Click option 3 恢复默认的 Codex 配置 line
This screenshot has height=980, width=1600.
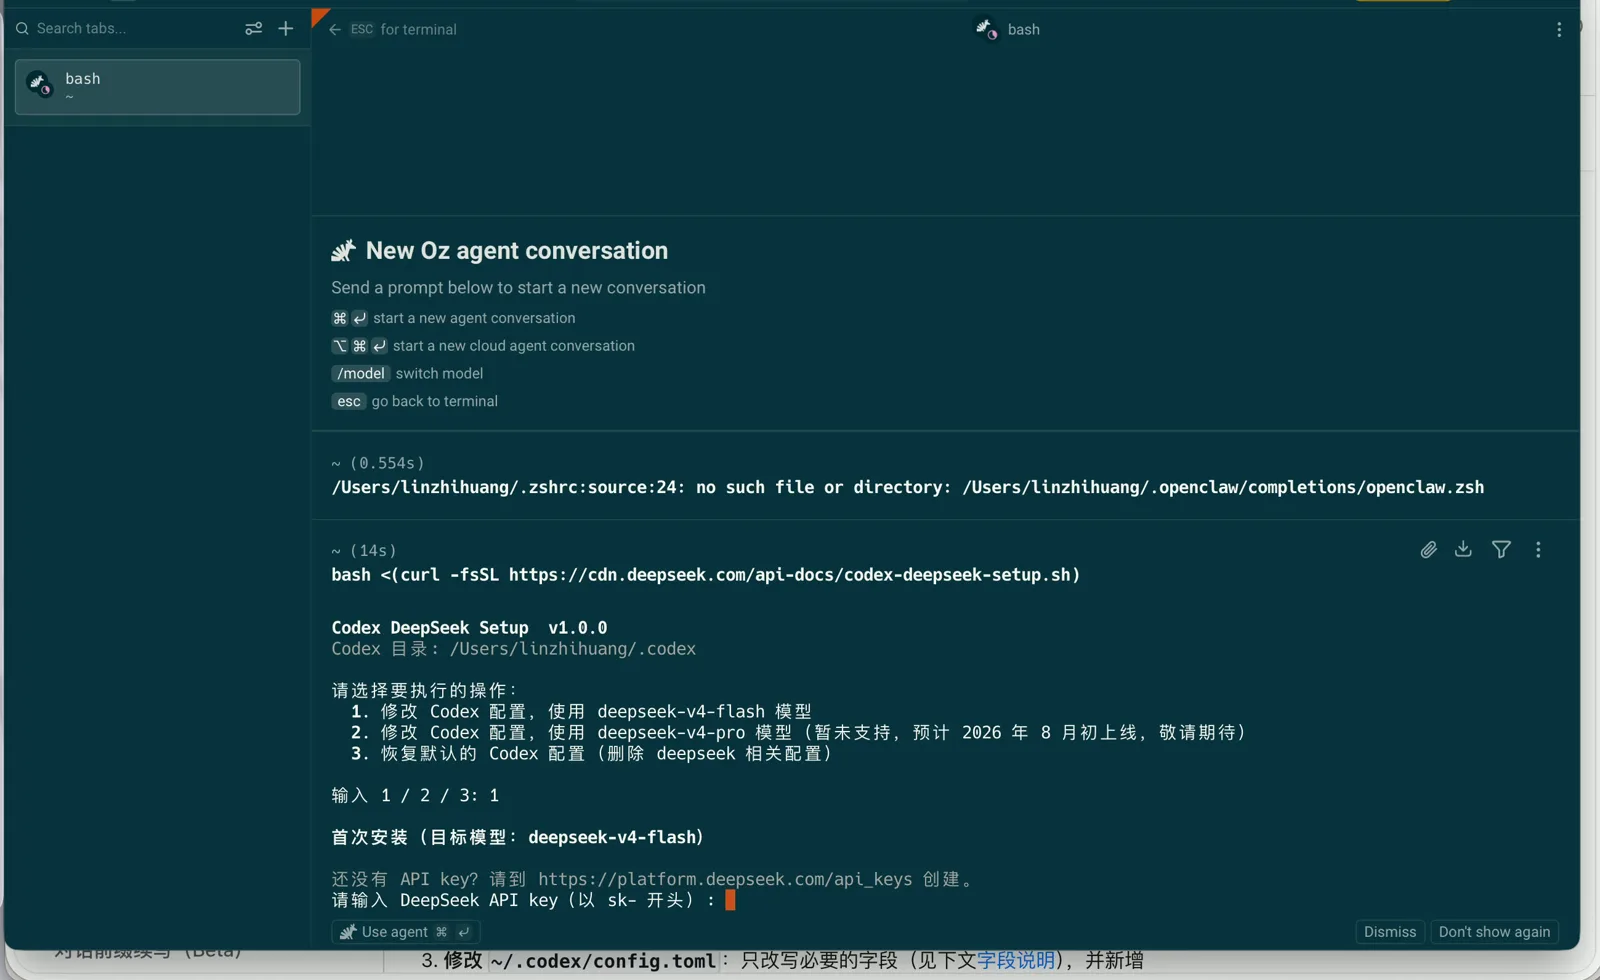[592, 754]
